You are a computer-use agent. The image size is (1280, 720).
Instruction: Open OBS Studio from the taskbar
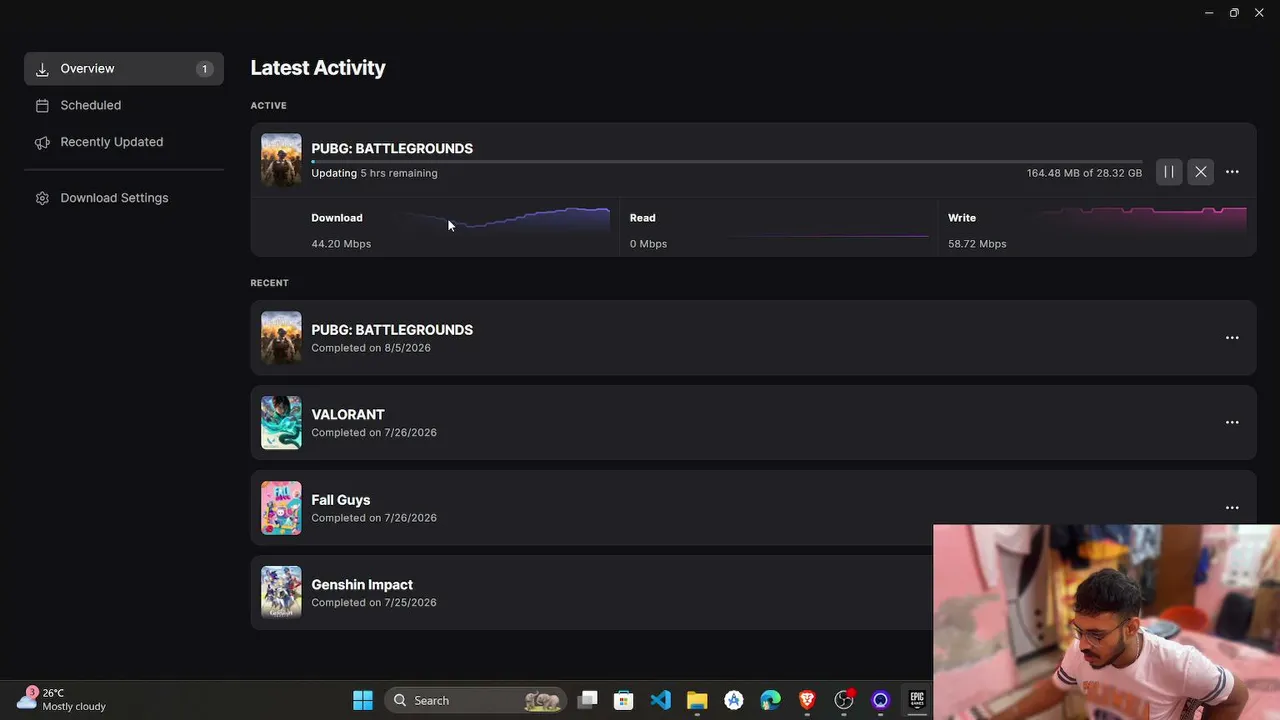[x=844, y=700]
